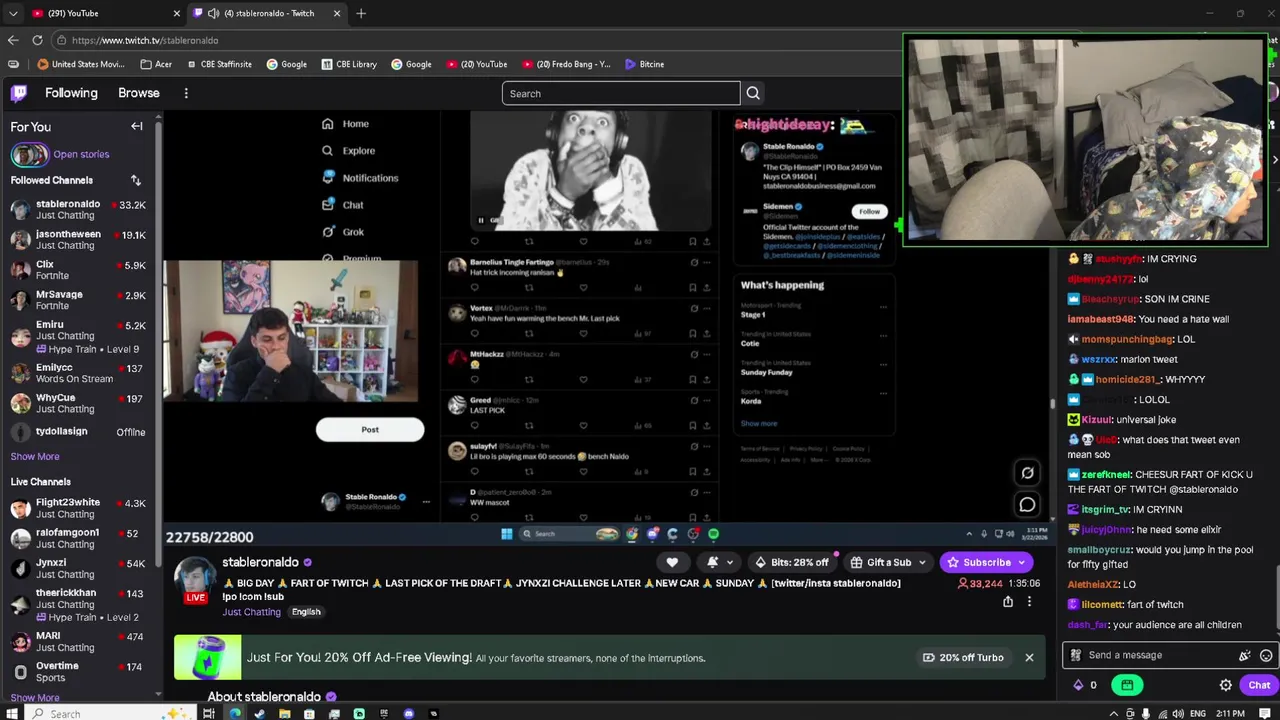Viewport: 1280px width, 720px height.
Task: Open a new browser tab
Action: tap(361, 13)
